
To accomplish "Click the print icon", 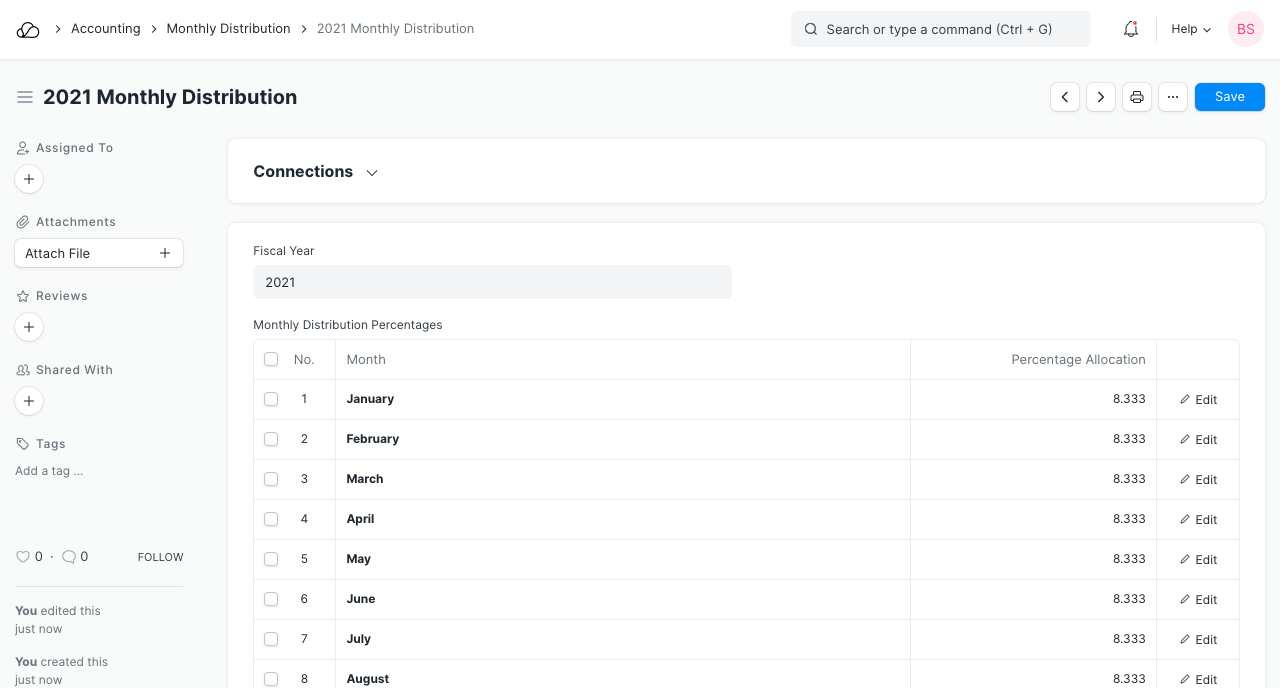I will [x=1137, y=97].
